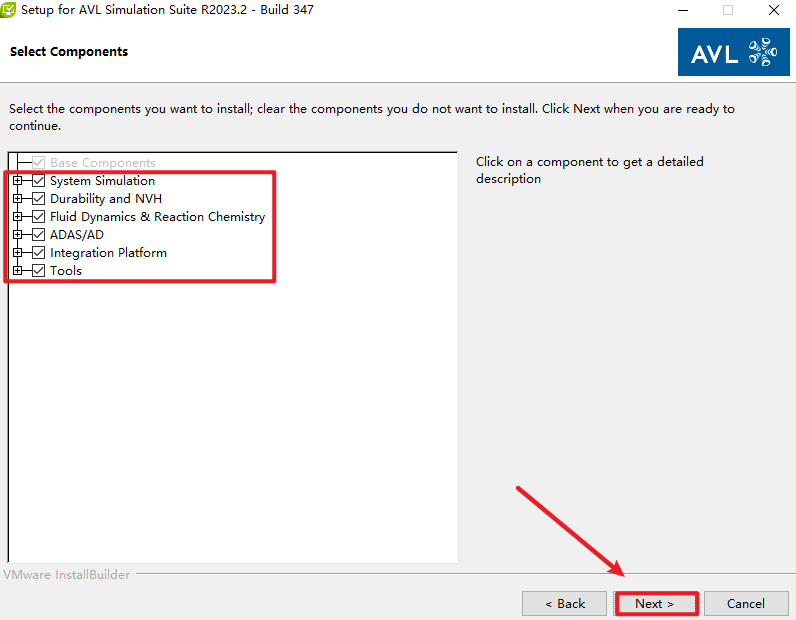
Task: Disable the ADAS/AD component checkbox
Action: [x=39, y=235]
